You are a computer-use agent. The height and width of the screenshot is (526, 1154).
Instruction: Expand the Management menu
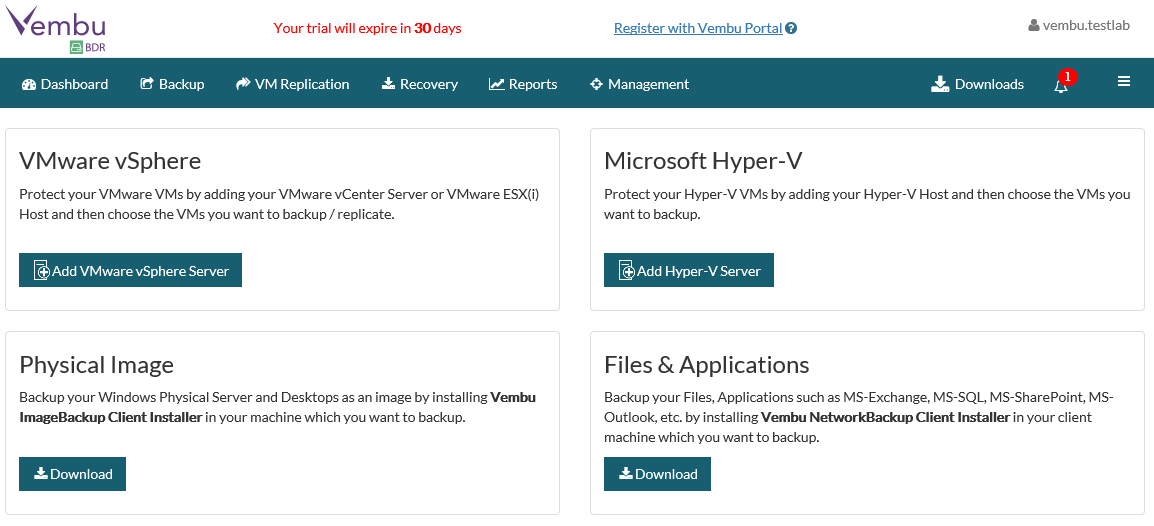tap(640, 84)
